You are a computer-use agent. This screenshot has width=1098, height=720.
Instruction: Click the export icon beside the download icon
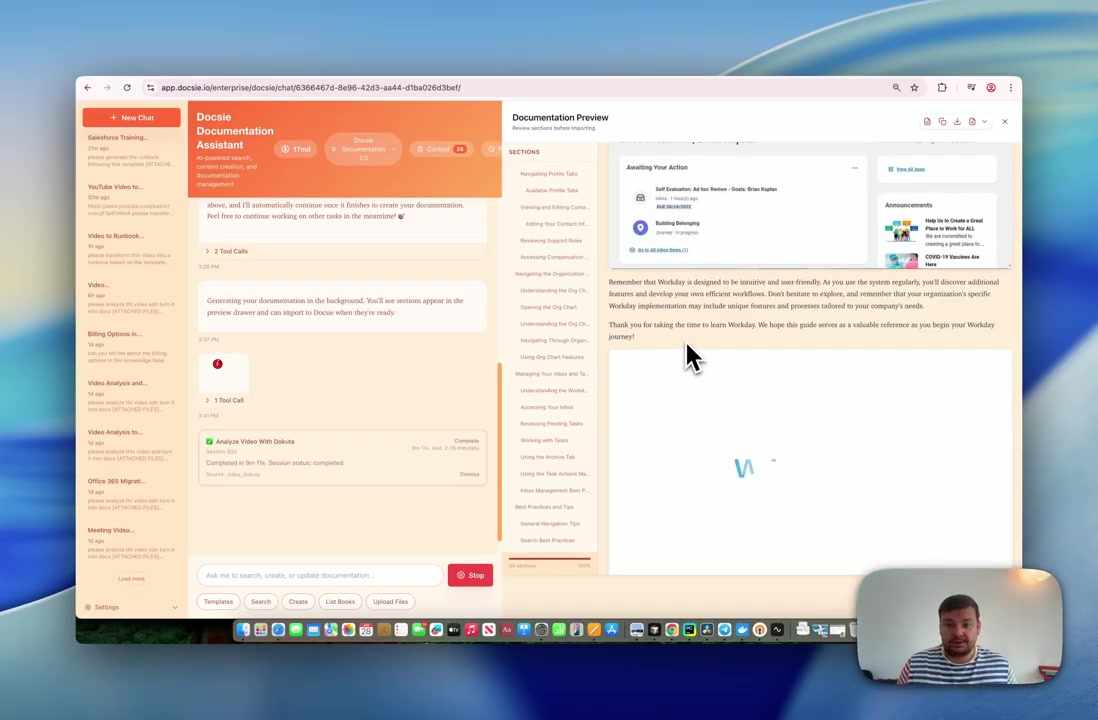pos(972,121)
